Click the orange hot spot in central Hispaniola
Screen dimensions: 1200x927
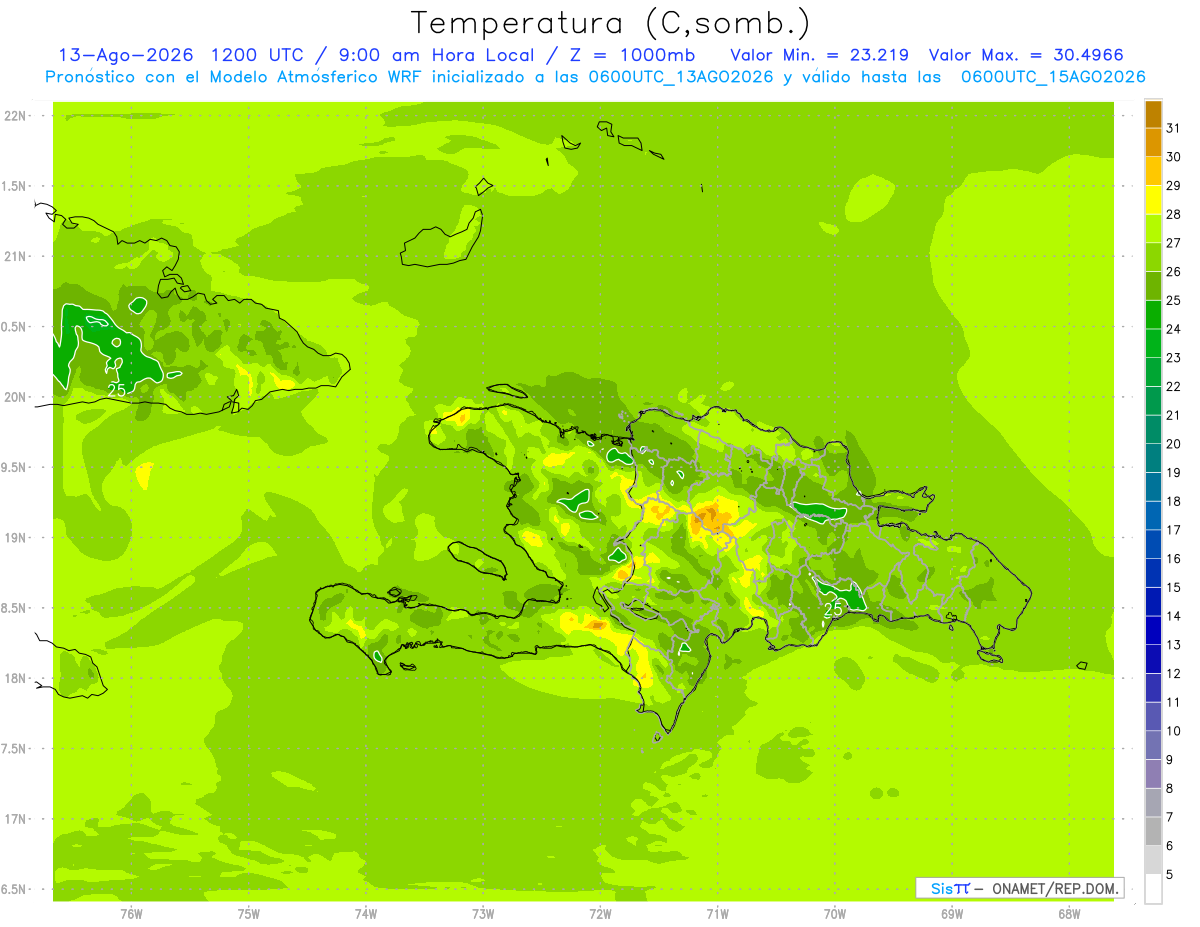coord(713,518)
